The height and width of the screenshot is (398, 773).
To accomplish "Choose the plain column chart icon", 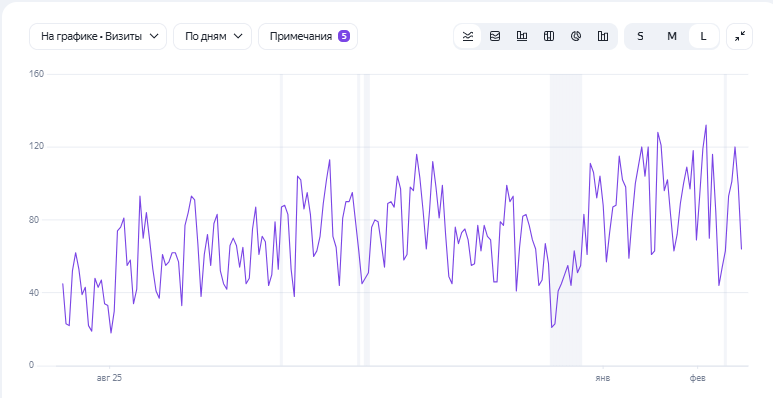I will coord(602,36).
